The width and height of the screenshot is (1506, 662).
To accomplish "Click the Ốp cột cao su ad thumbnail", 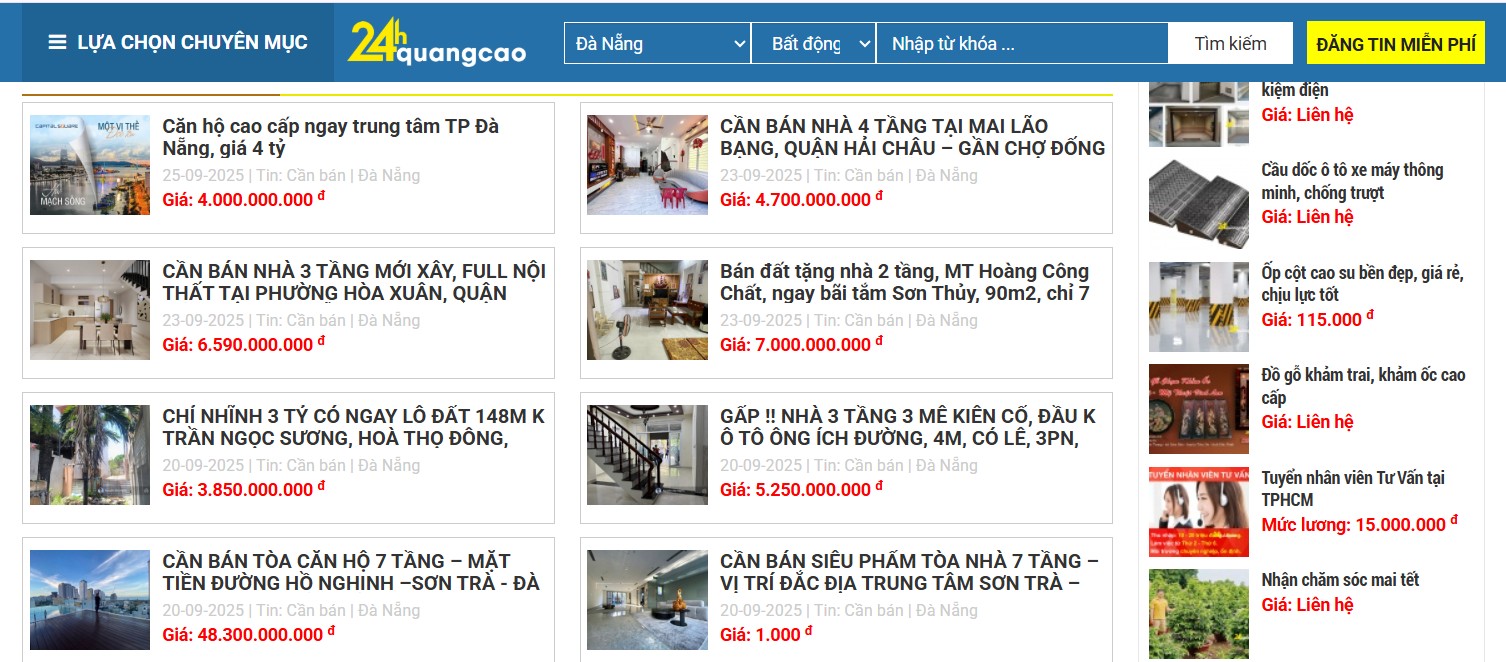I will pos(1198,307).
